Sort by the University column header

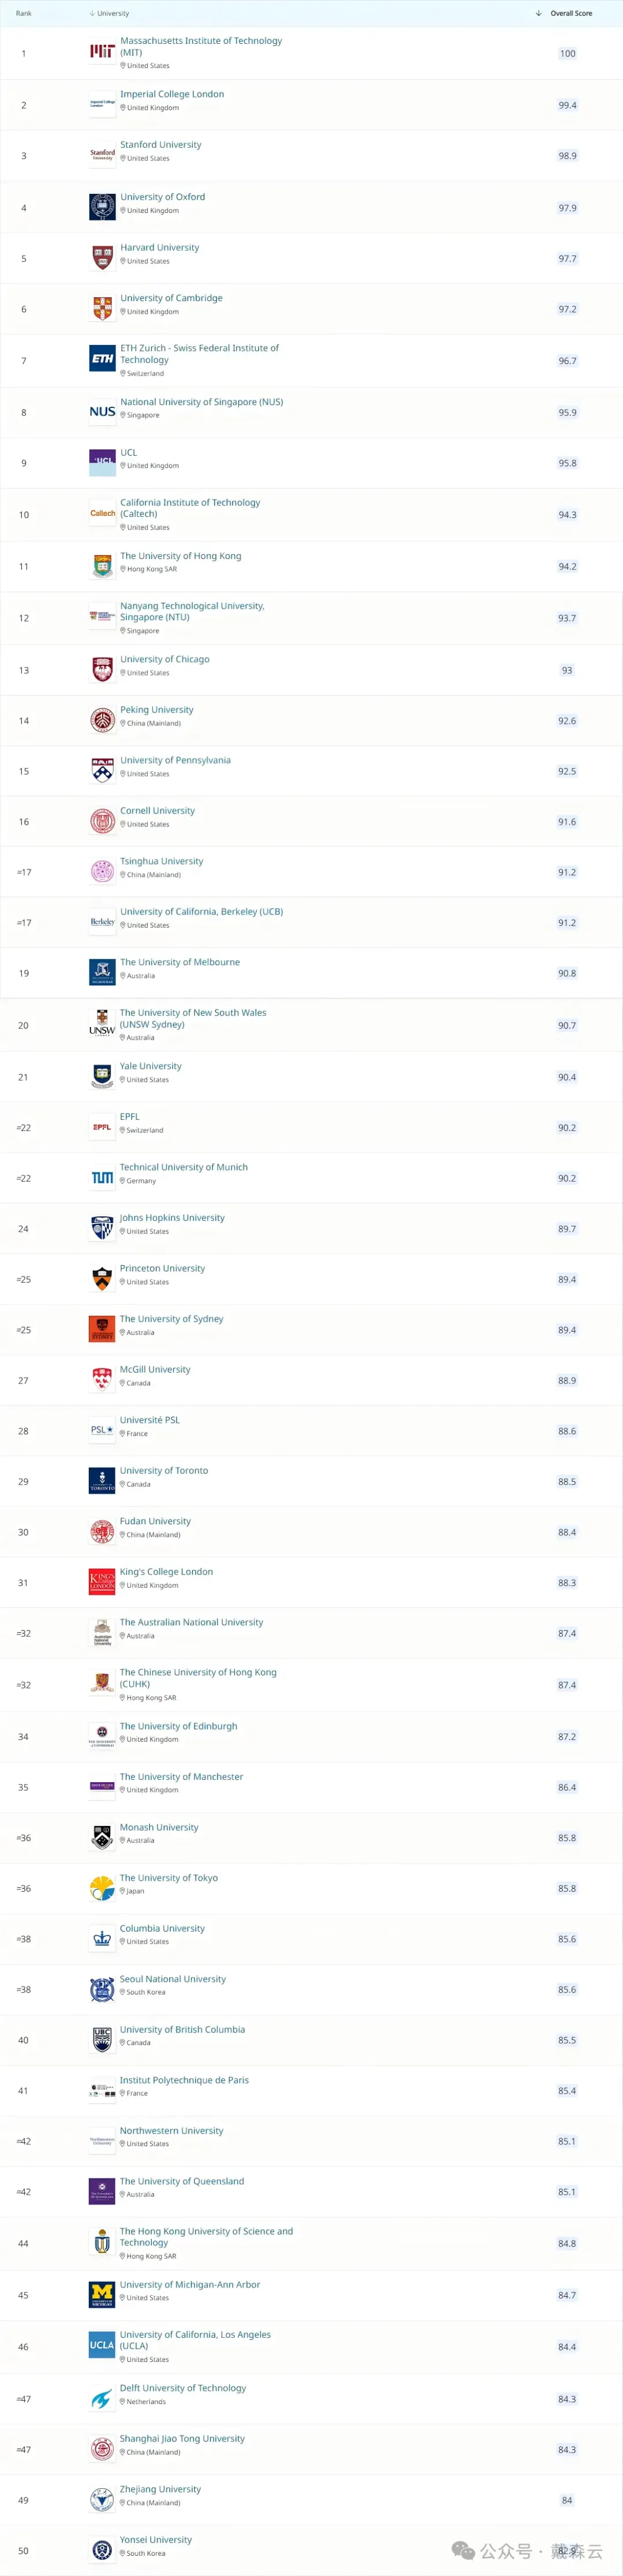pyautogui.click(x=112, y=14)
